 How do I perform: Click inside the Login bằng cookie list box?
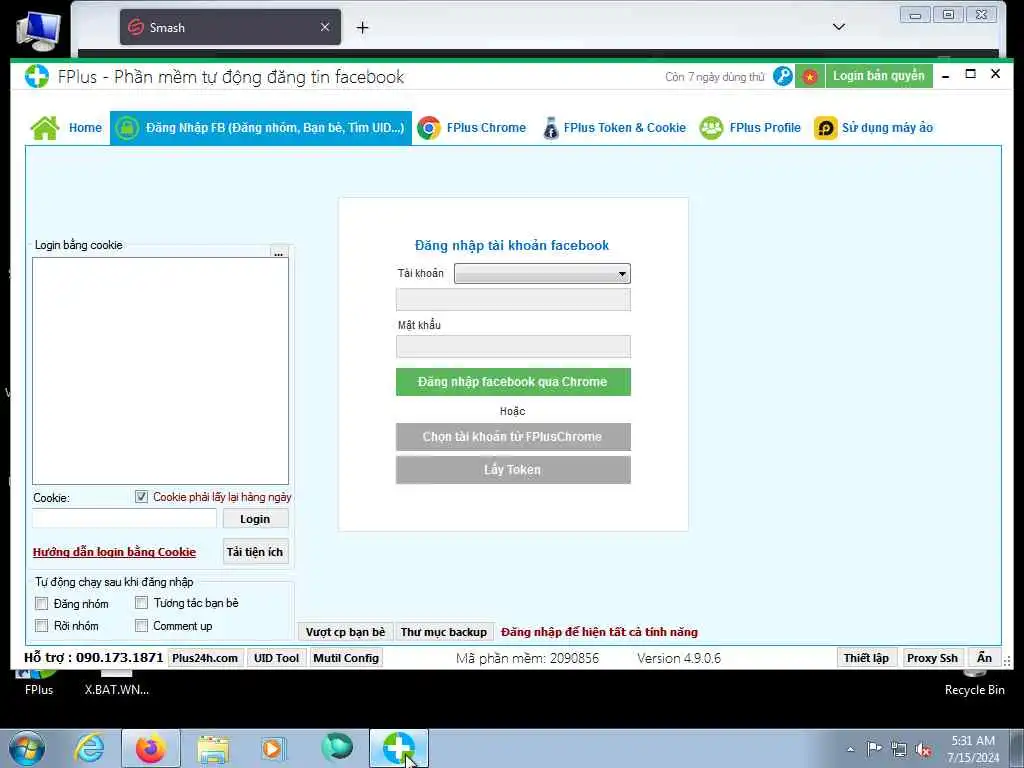tap(161, 371)
